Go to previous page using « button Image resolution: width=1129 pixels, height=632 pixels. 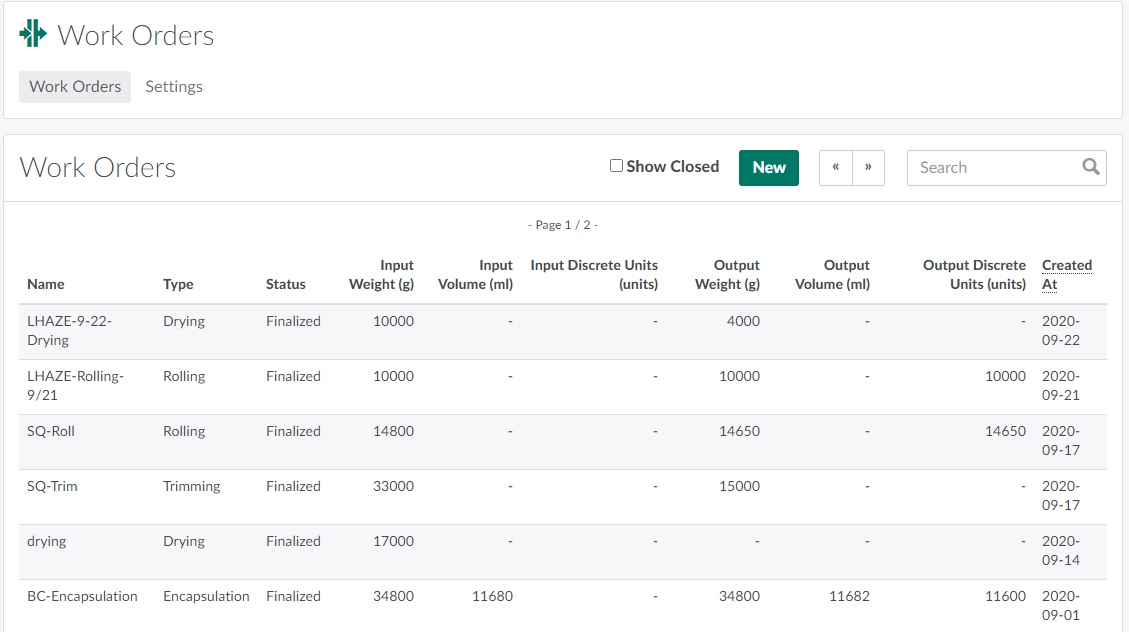835,168
